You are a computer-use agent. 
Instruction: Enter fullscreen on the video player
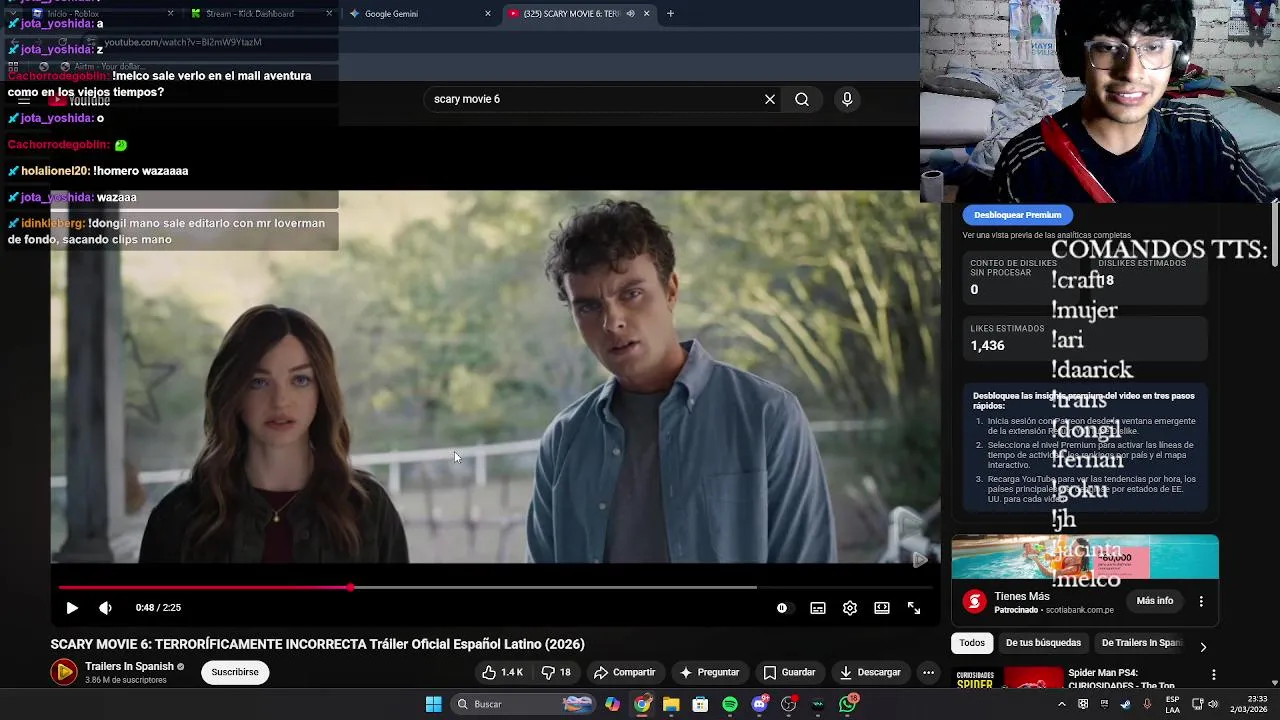point(914,608)
